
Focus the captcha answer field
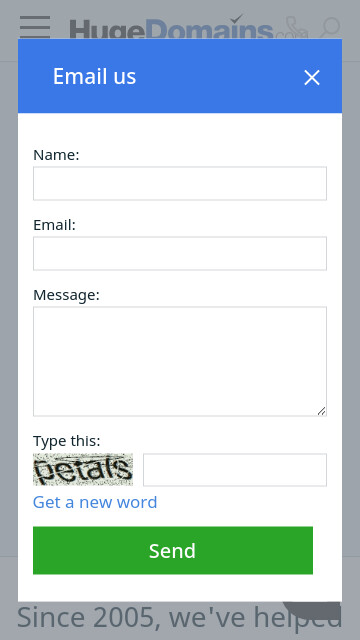235,470
